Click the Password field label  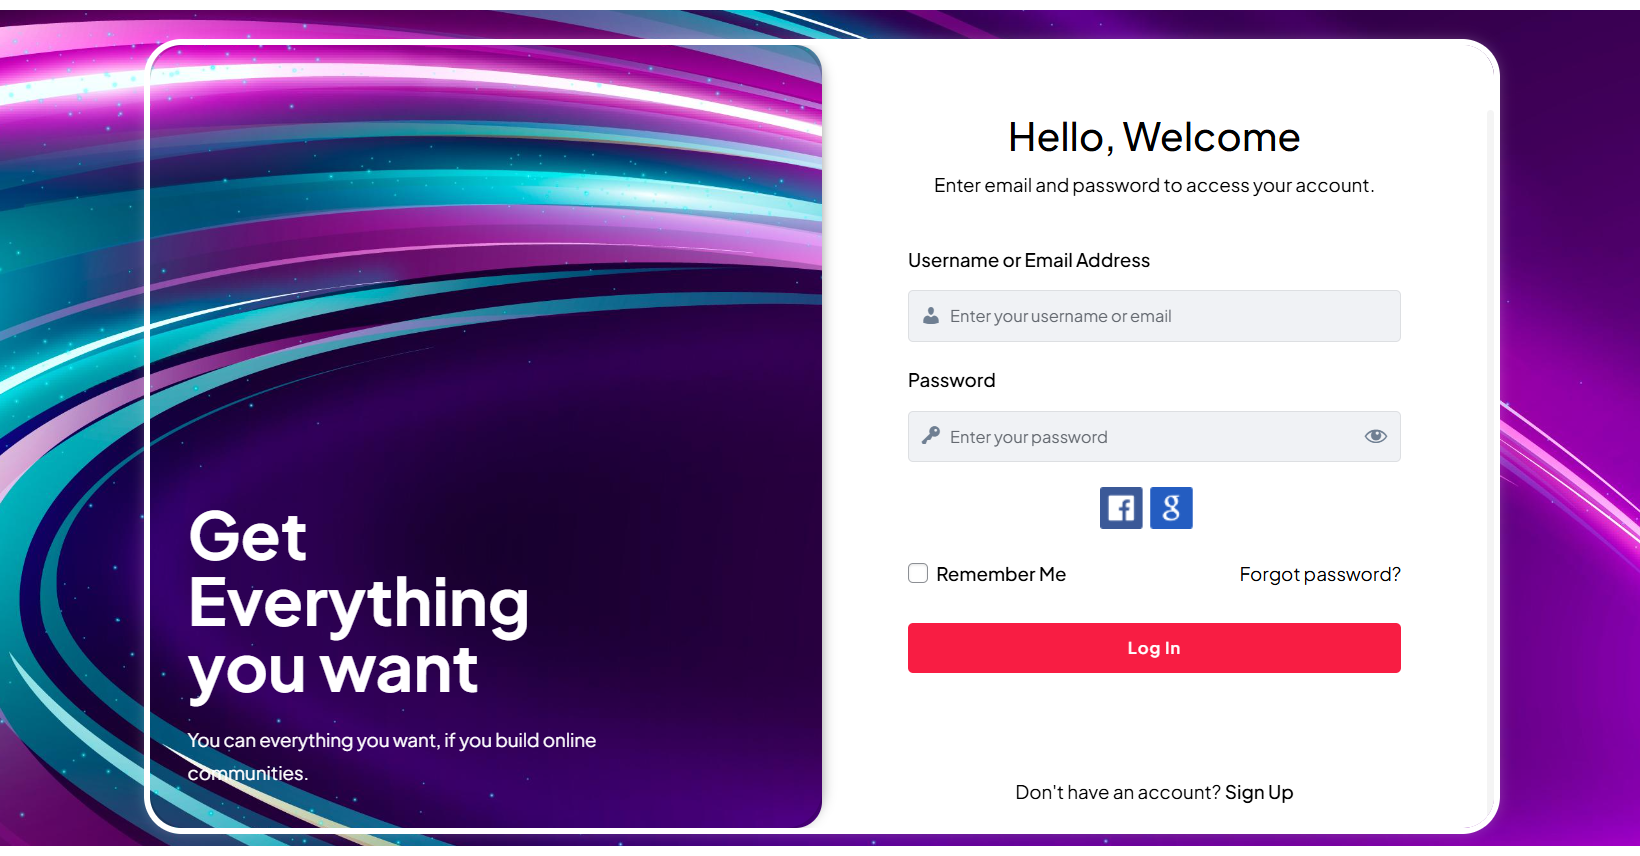click(952, 380)
